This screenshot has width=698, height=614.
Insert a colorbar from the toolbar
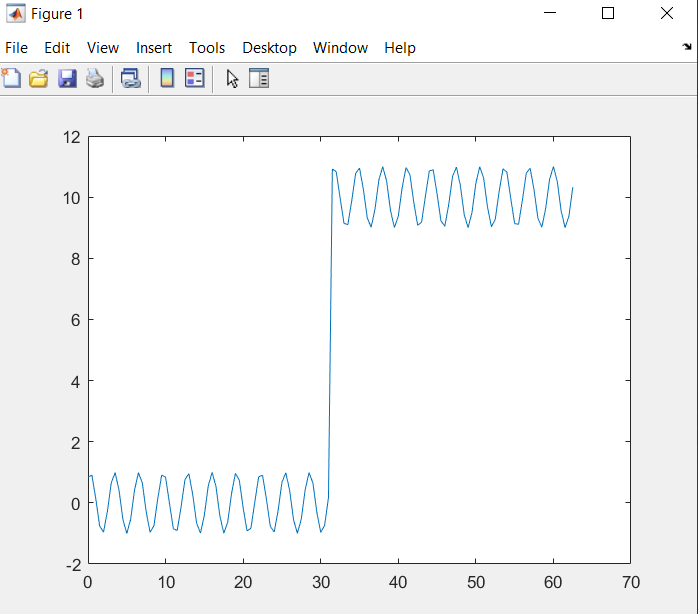(167, 78)
